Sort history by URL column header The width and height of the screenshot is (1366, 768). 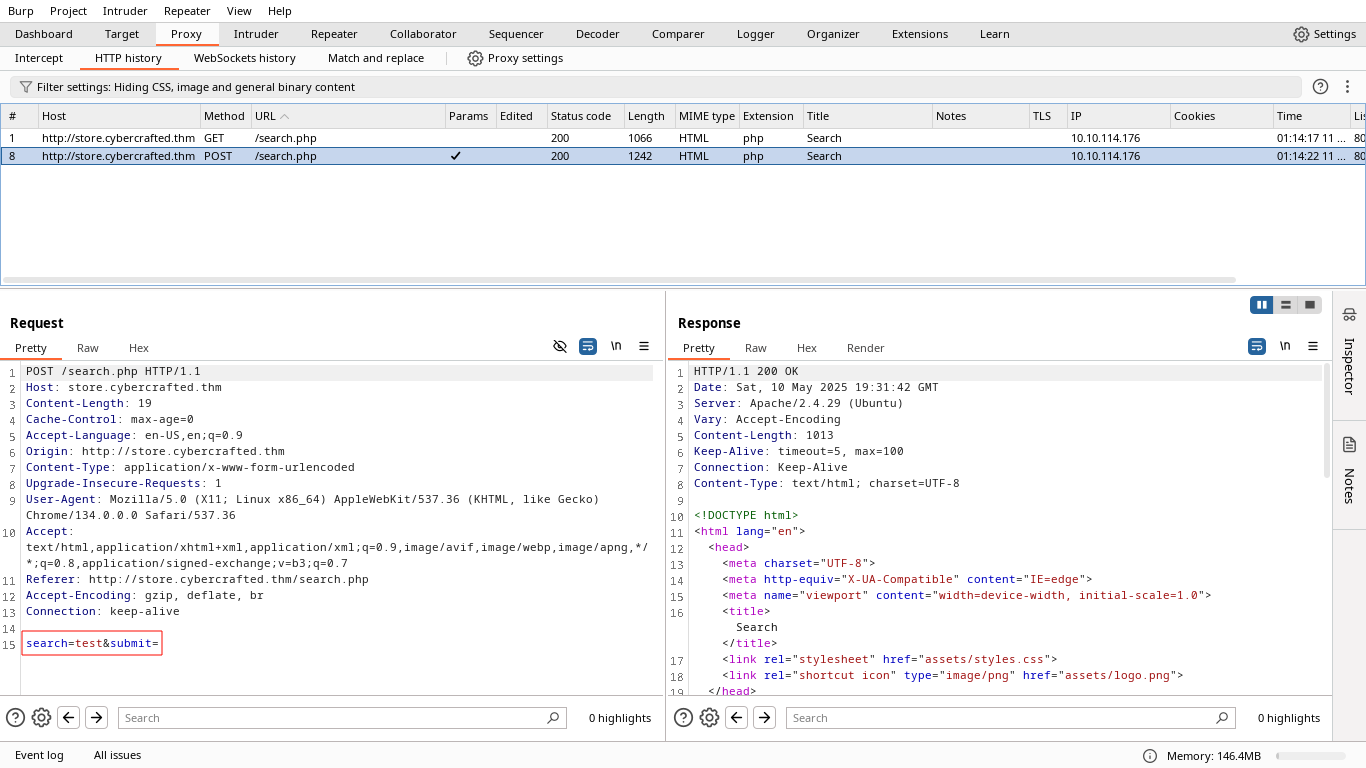pyautogui.click(x=347, y=116)
